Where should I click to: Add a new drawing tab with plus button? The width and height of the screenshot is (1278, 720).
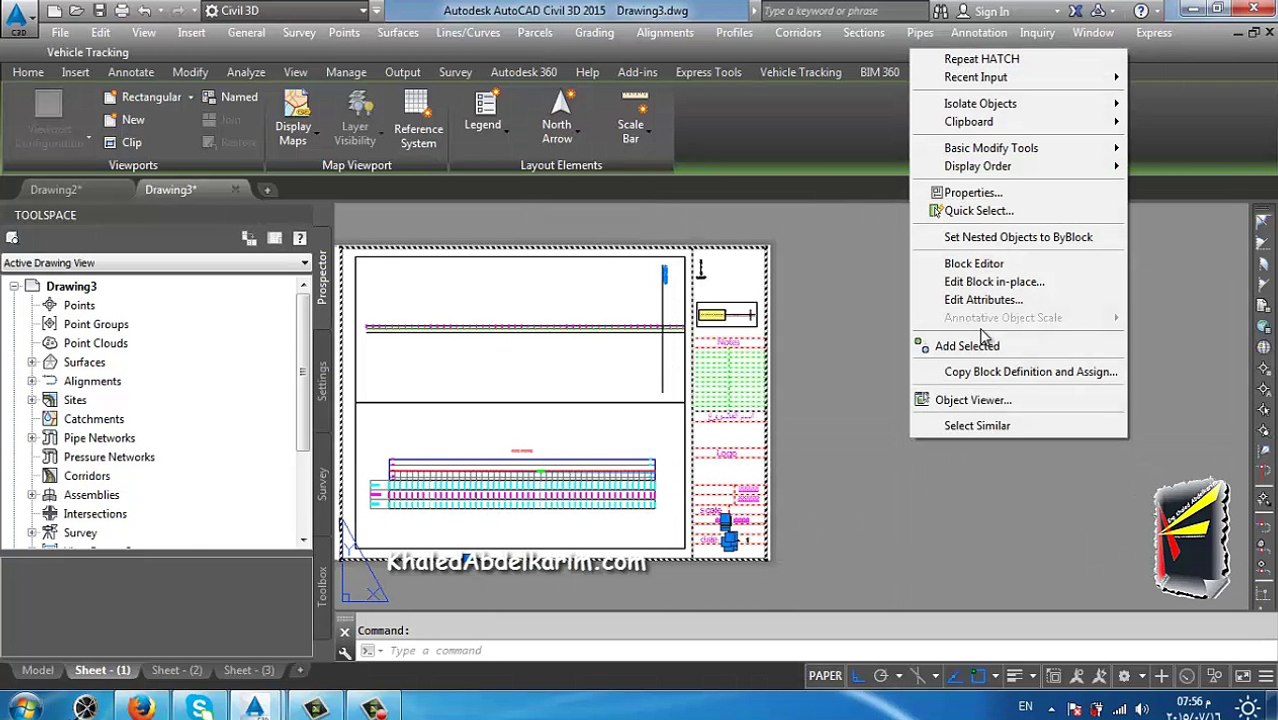tap(267, 190)
